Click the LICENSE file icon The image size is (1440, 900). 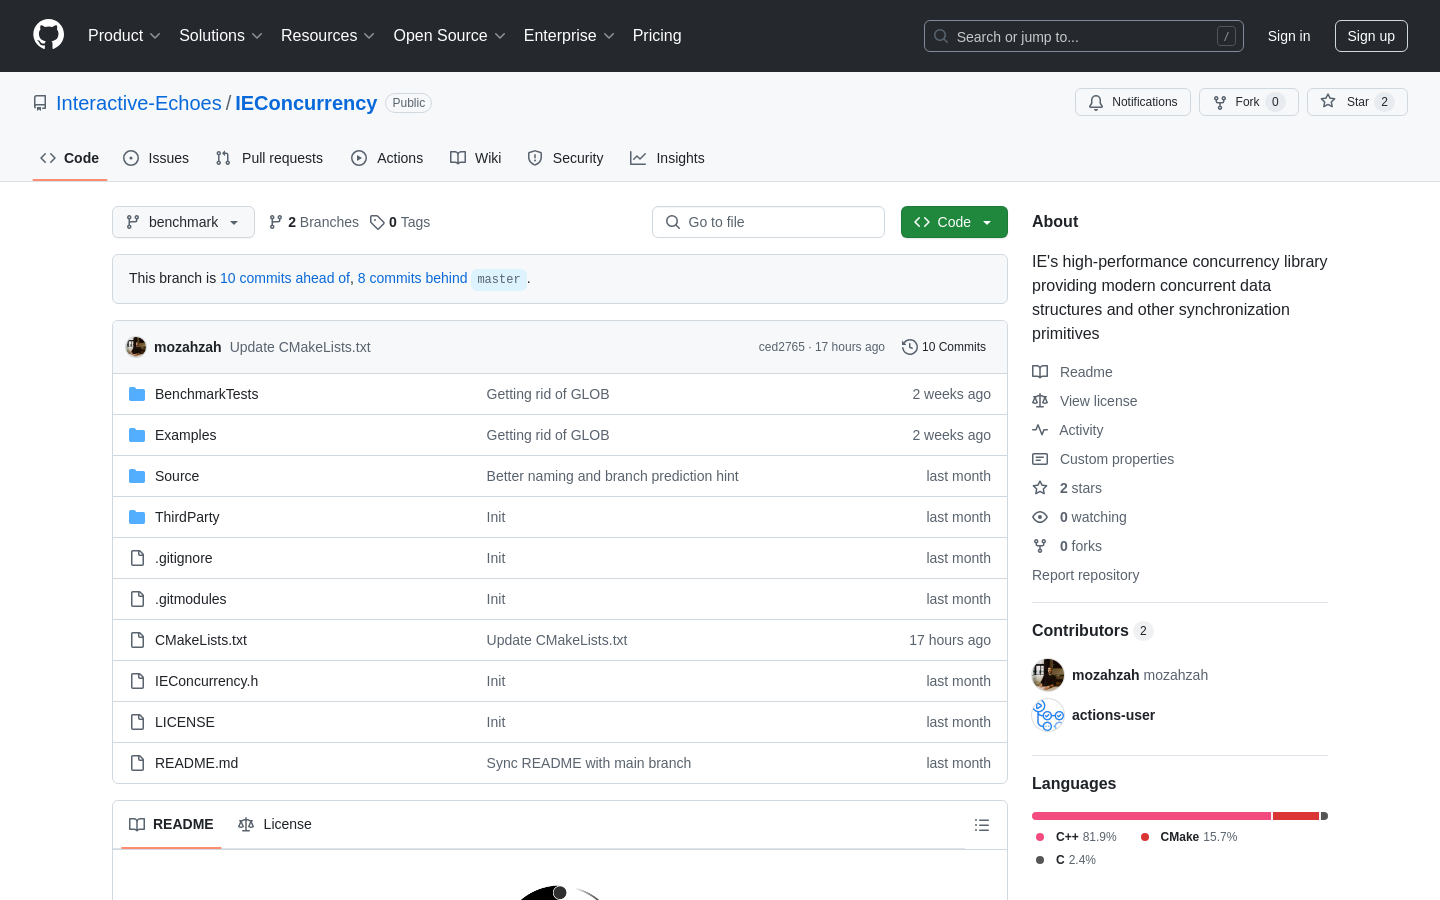pos(137,722)
